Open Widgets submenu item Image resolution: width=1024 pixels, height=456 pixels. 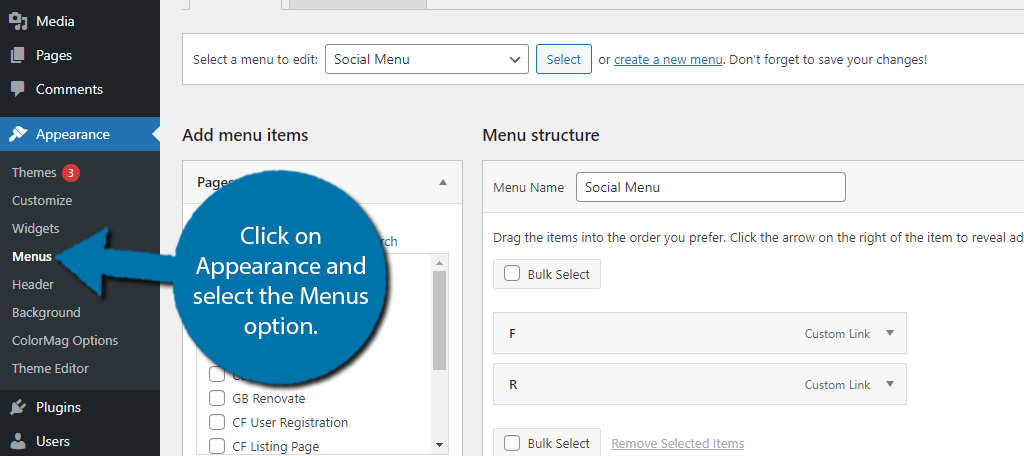click(35, 229)
